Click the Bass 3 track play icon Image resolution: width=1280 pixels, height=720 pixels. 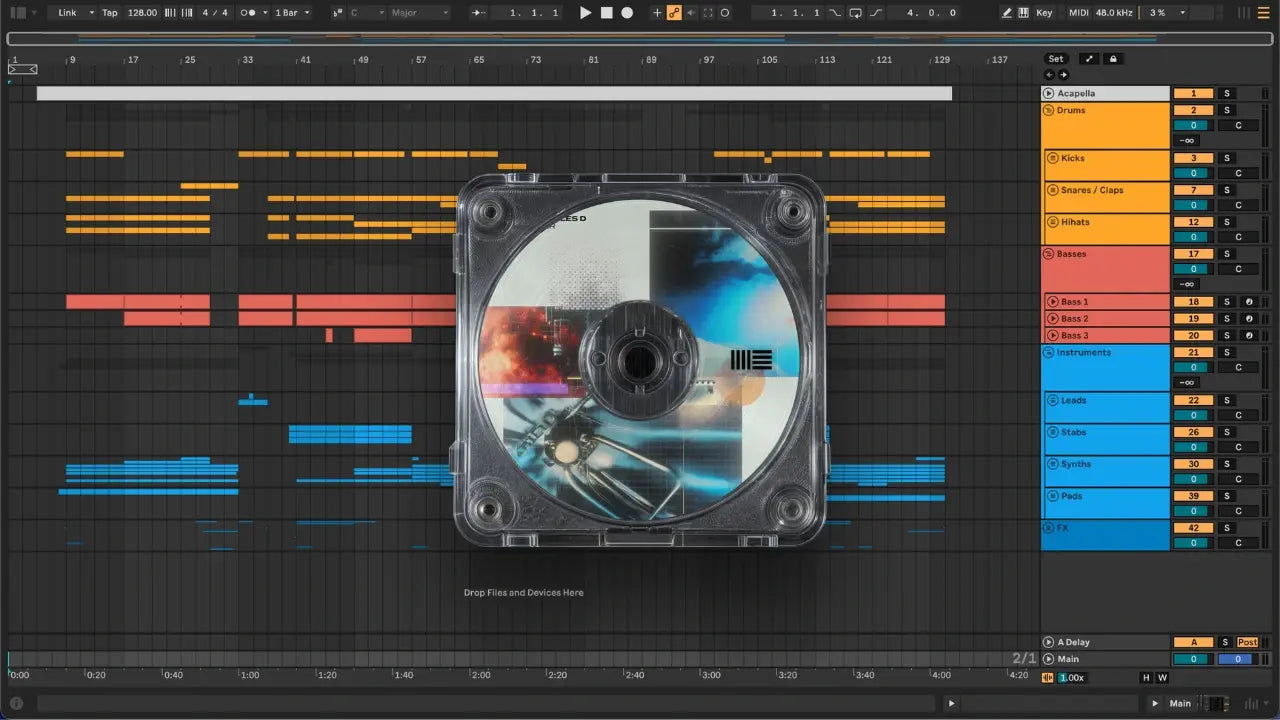(x=1052, y=336)
